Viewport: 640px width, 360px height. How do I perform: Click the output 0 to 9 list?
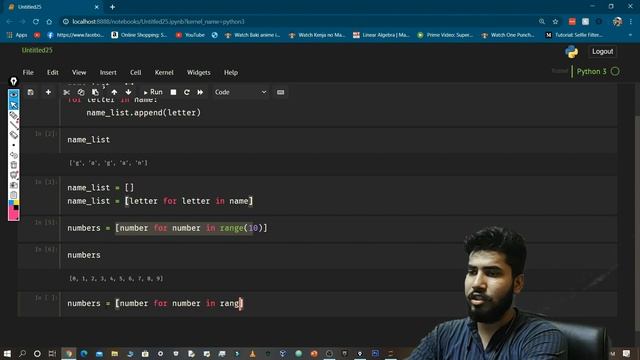[116, 278]
